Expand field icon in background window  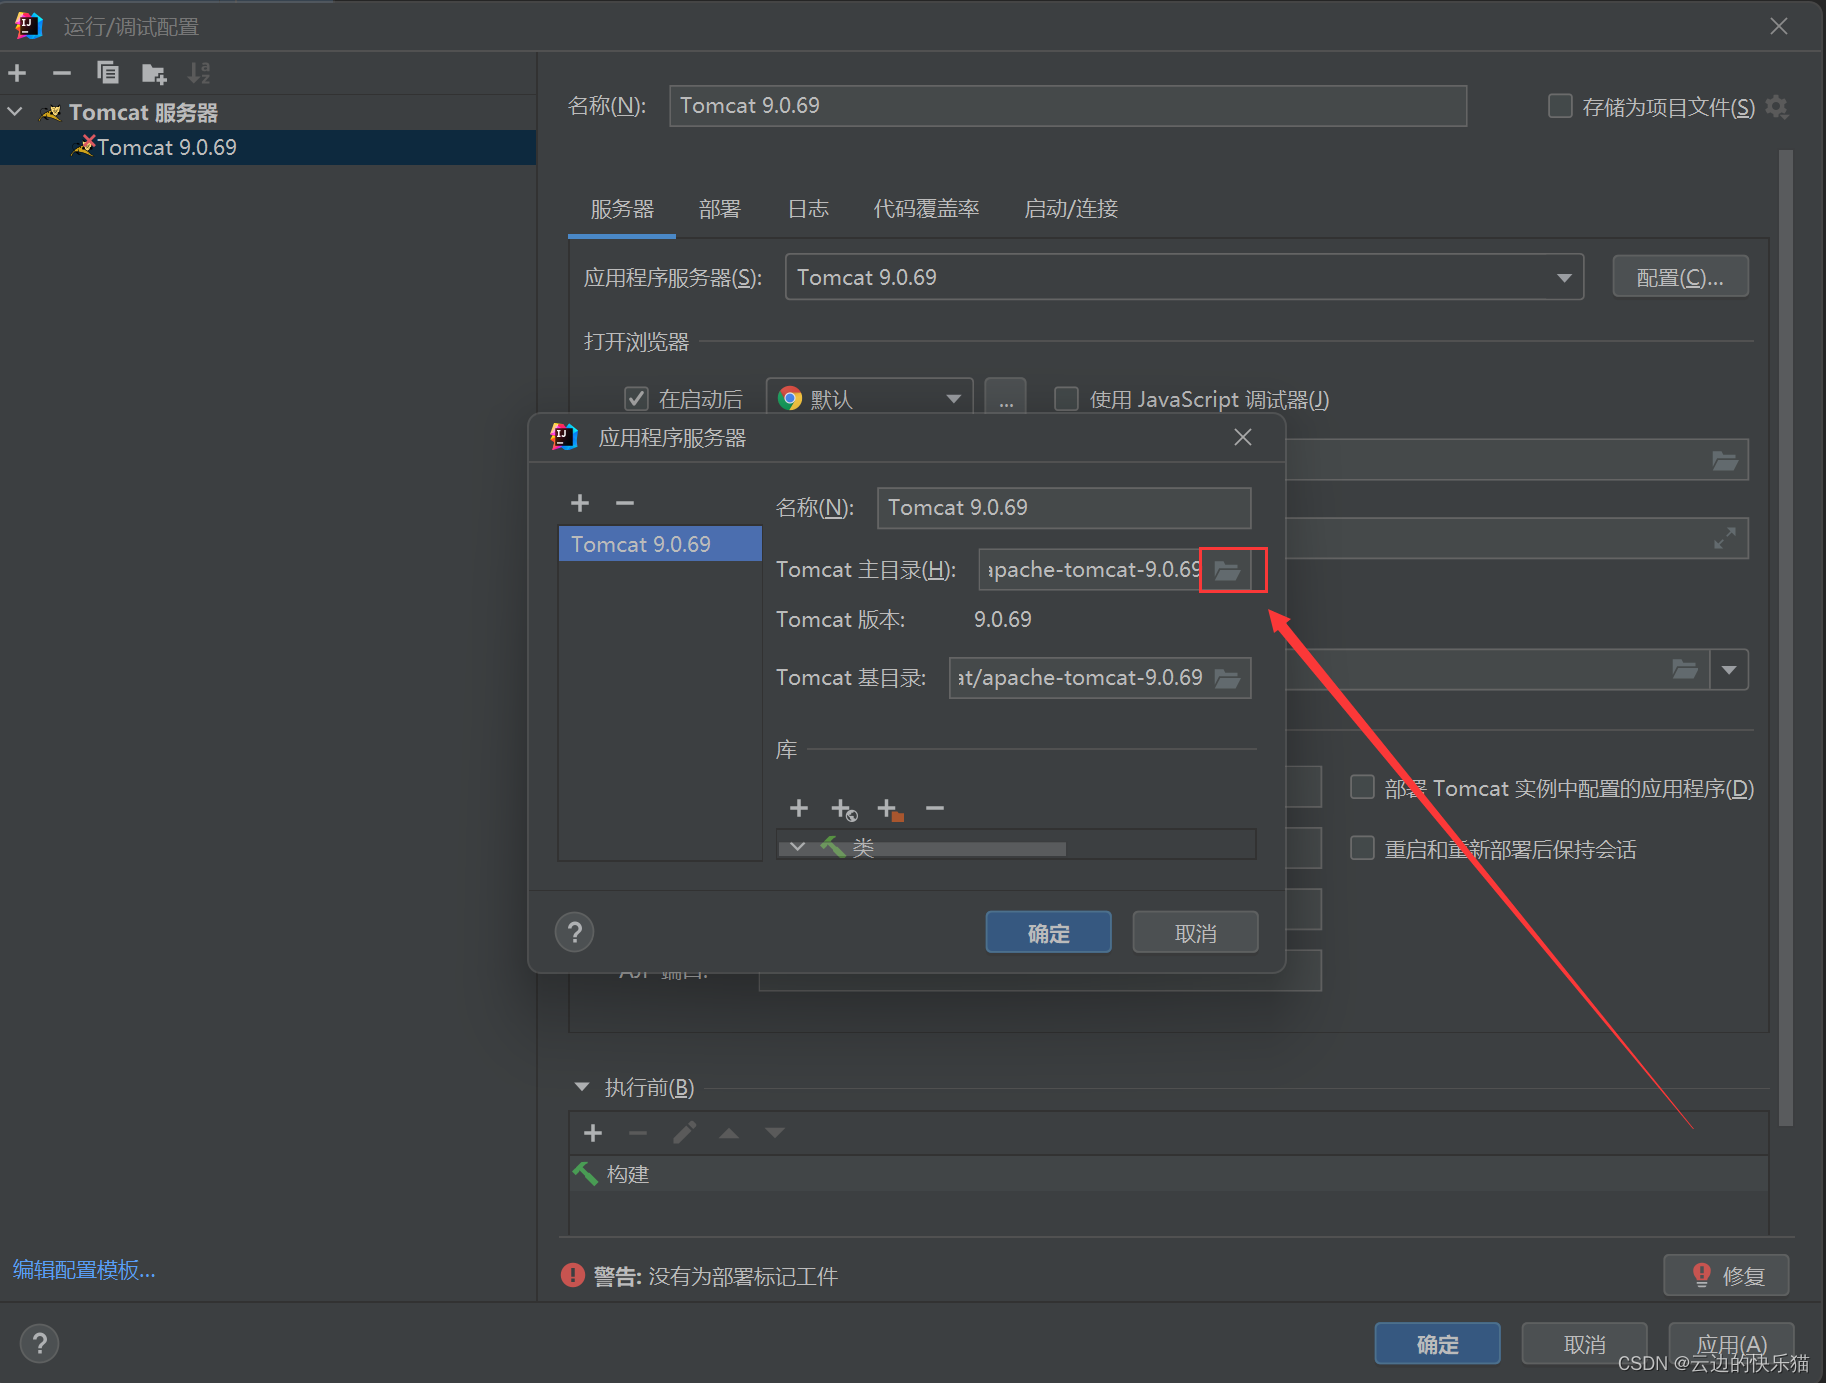click(x=1725, y=538)
